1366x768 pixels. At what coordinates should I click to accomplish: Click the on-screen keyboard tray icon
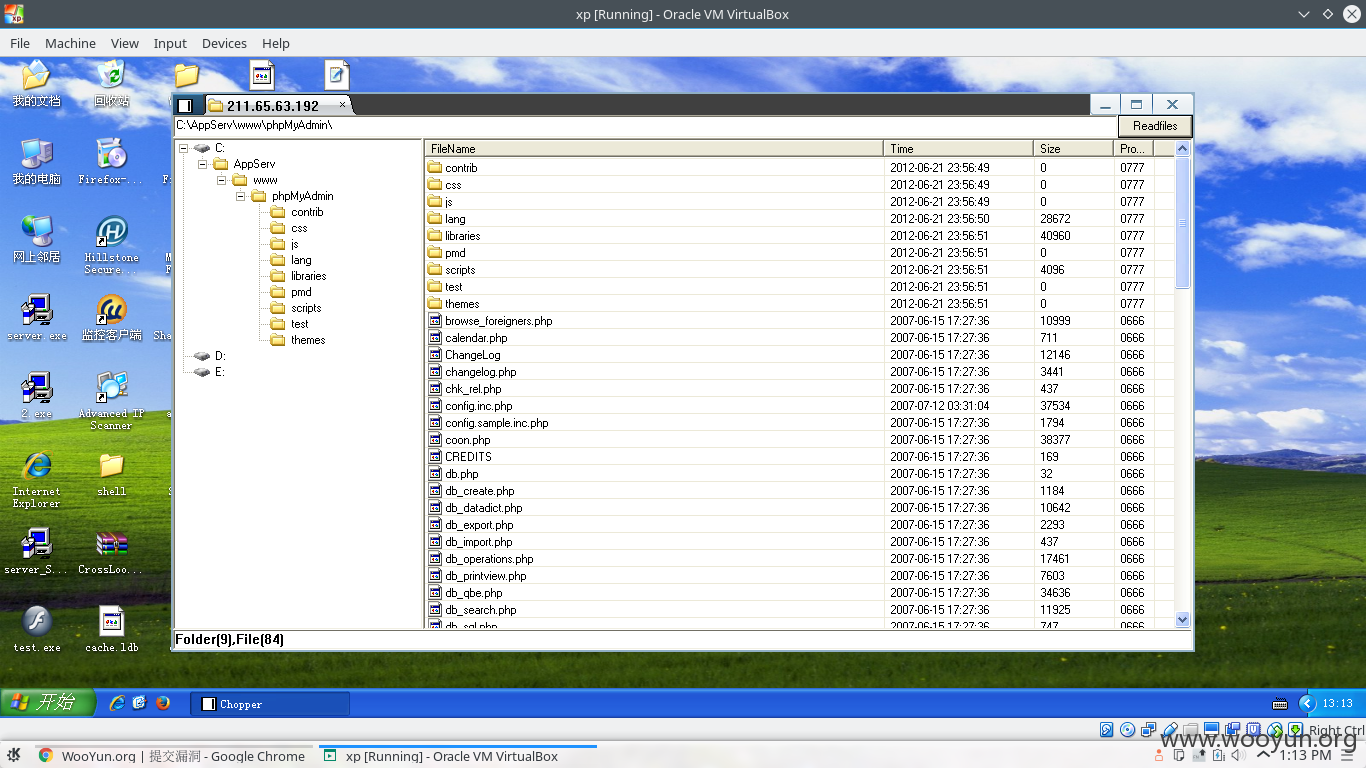tap(1280, 703)
